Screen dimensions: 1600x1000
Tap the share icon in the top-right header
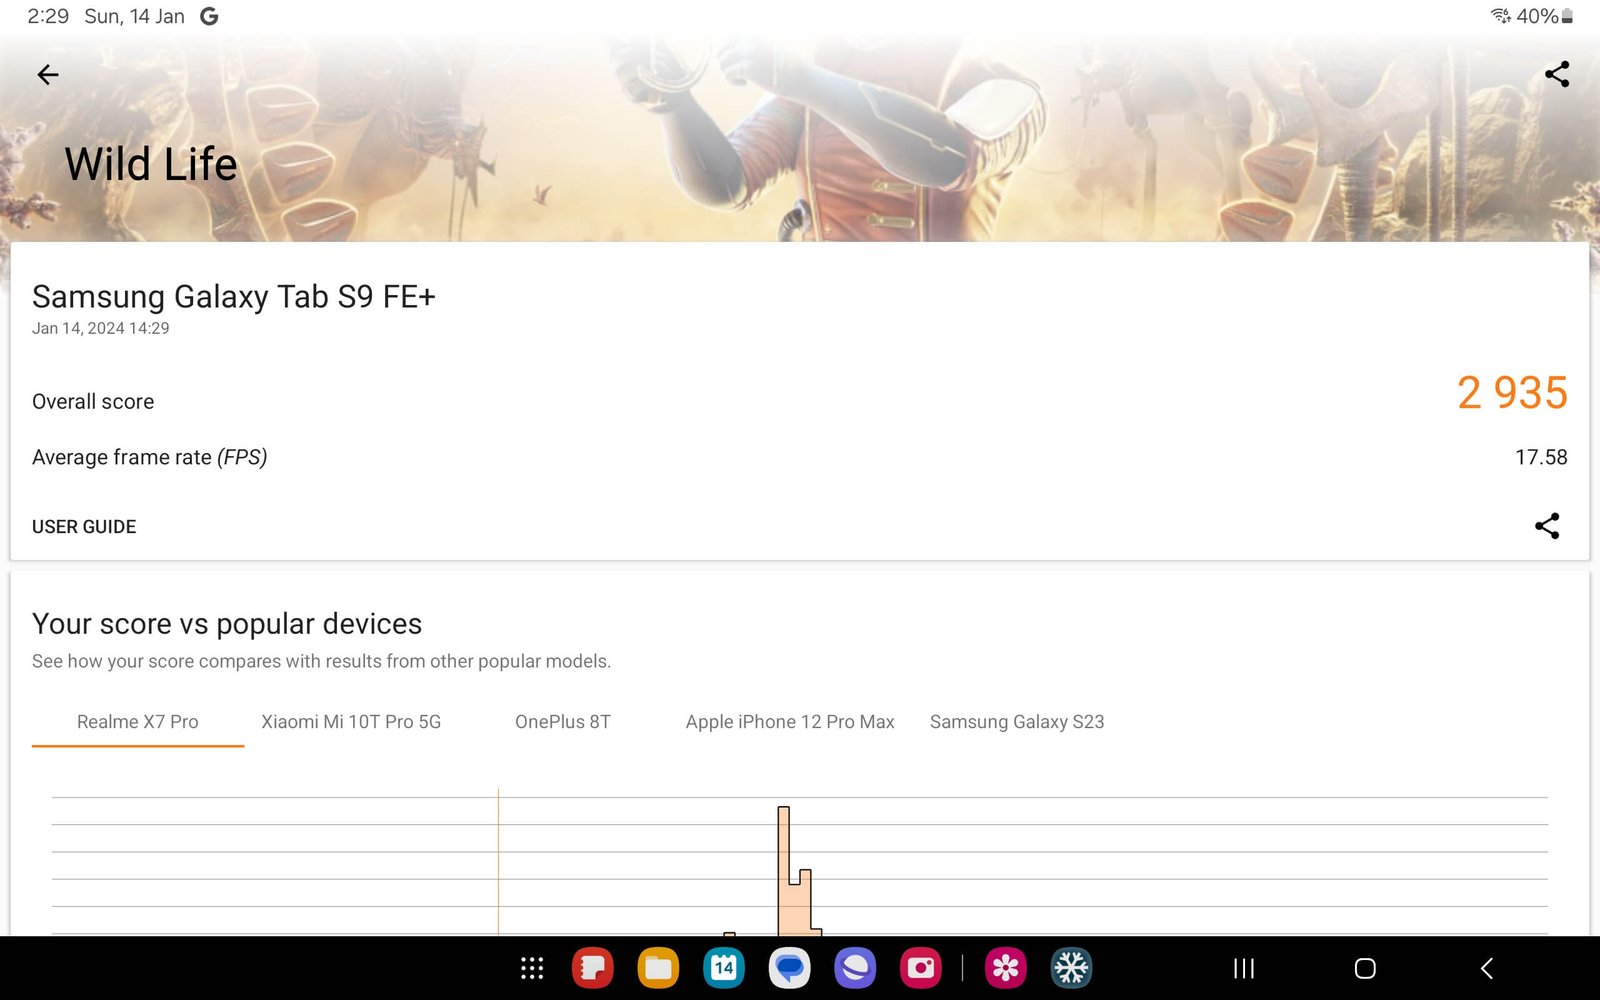1556,75
